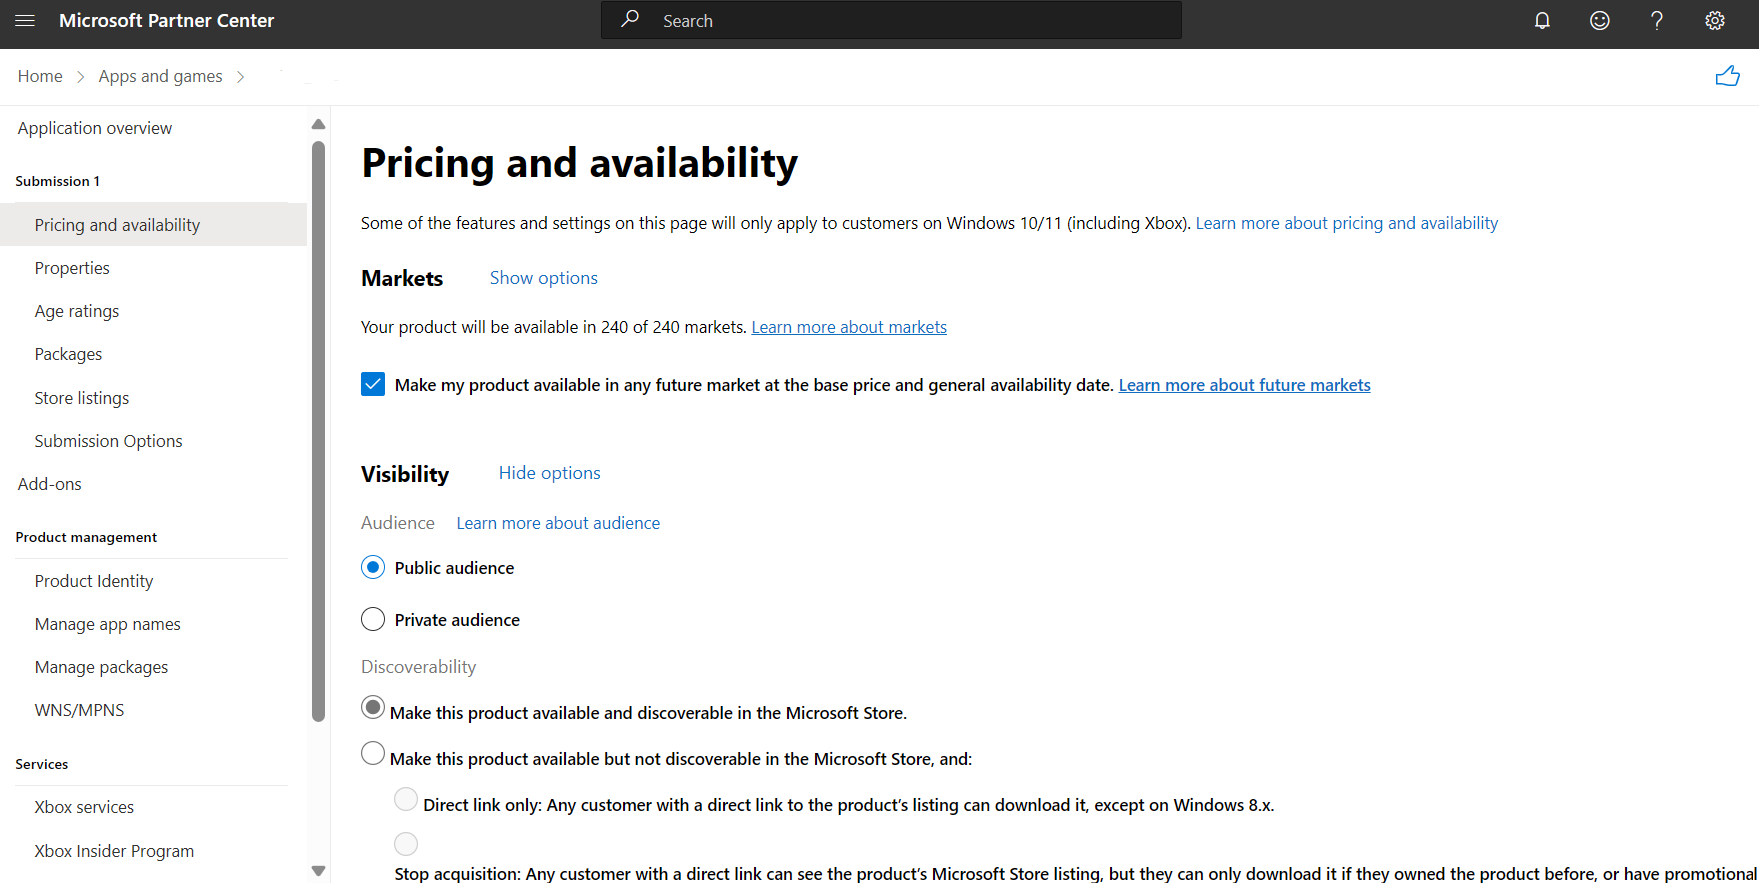Open the notifications bell

[x=1542, y=20]
